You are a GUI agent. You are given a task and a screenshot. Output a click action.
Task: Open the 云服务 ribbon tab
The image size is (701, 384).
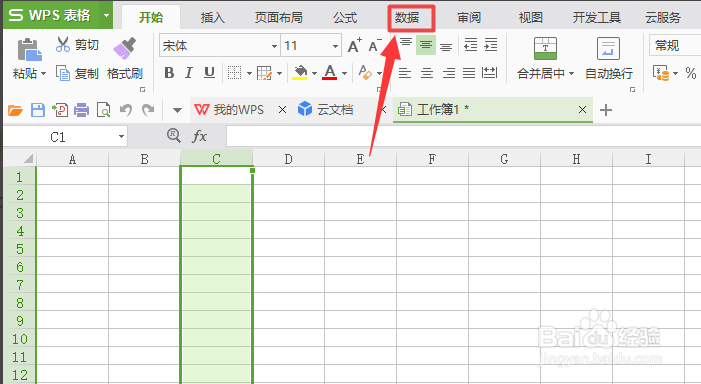coord(663,17)
